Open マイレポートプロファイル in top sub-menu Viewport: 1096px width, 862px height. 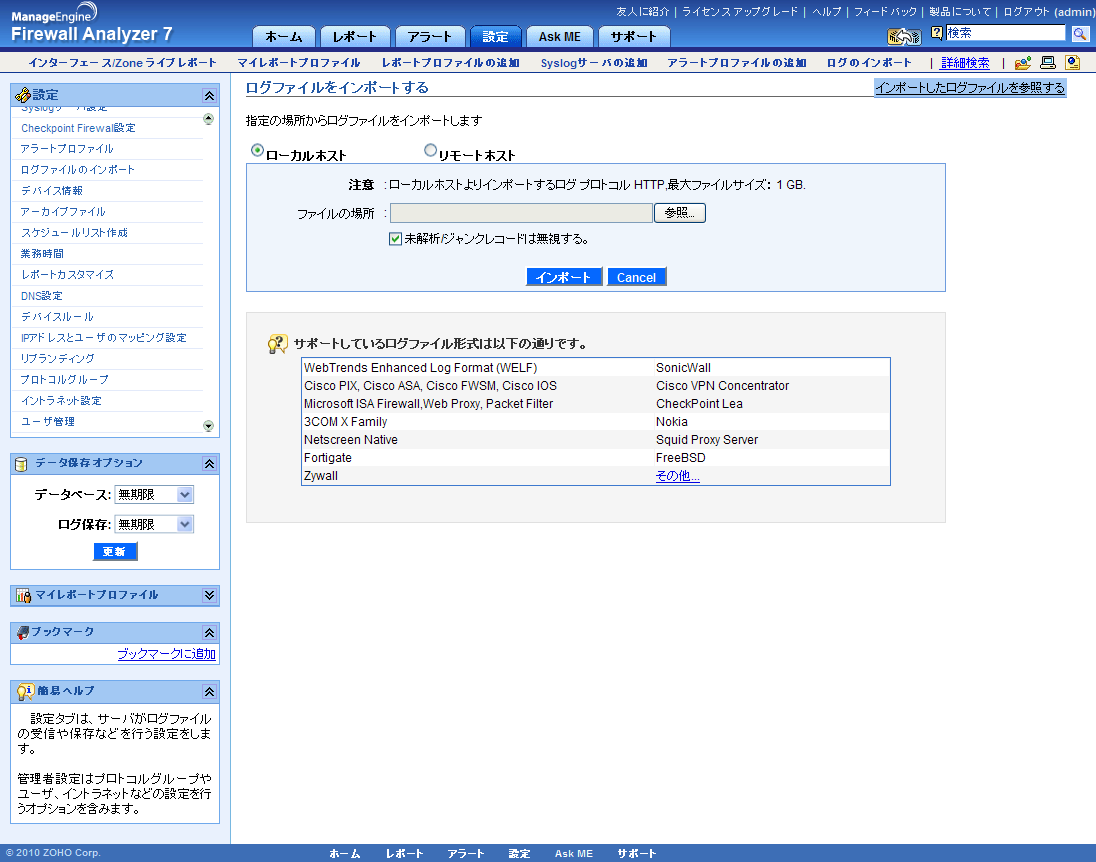pos(298,63)
